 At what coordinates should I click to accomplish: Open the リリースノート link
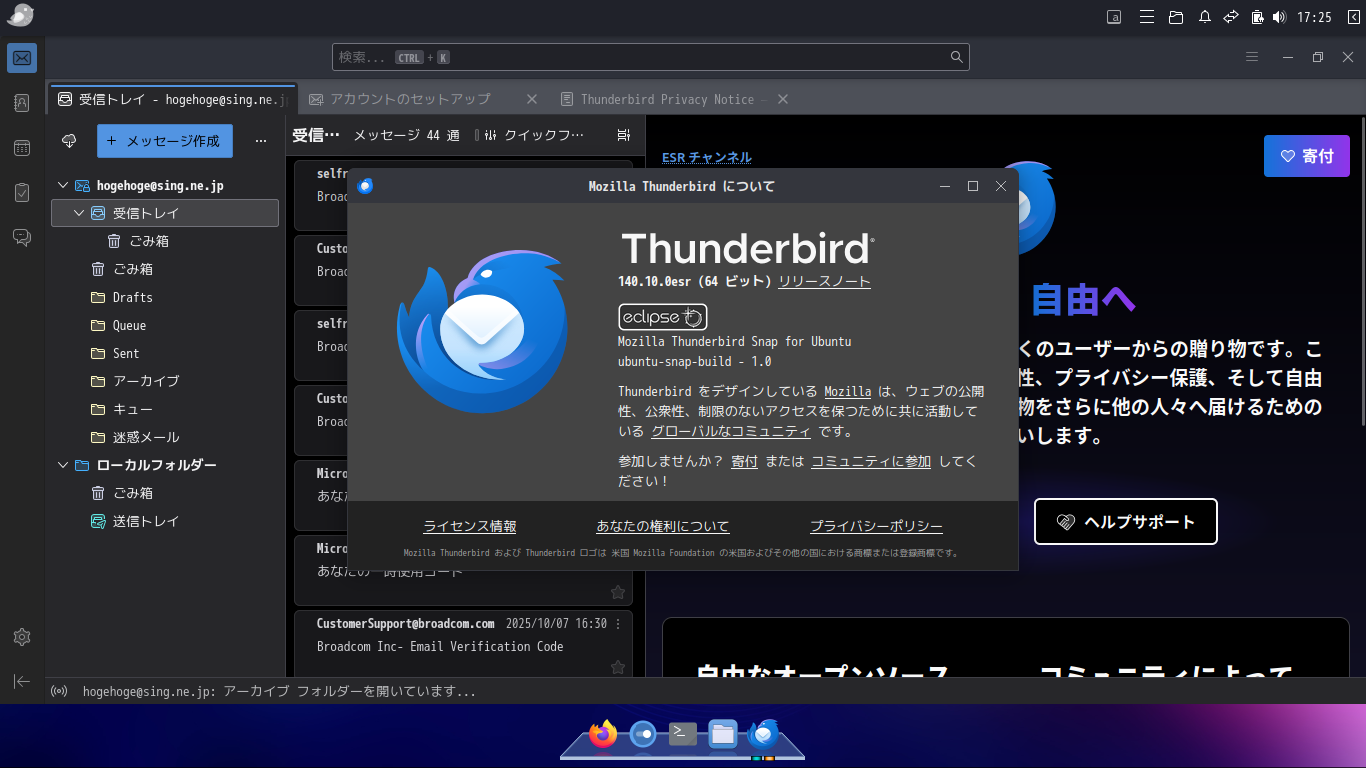(824, 282)
